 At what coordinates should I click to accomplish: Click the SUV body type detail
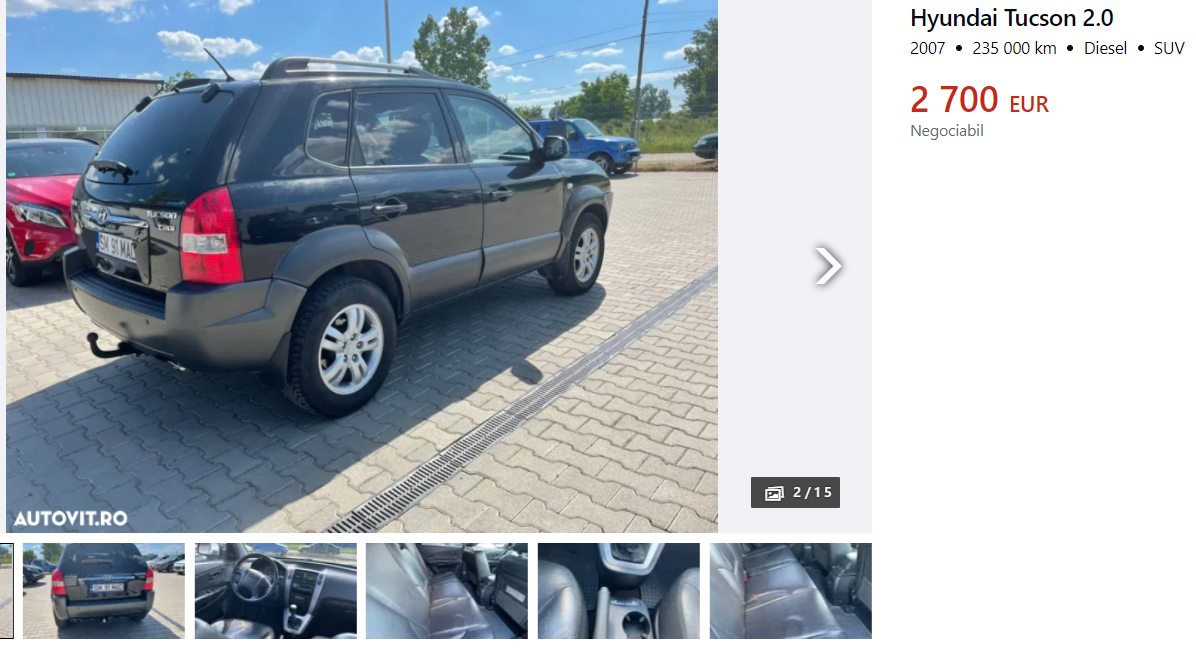(1169, 48)
